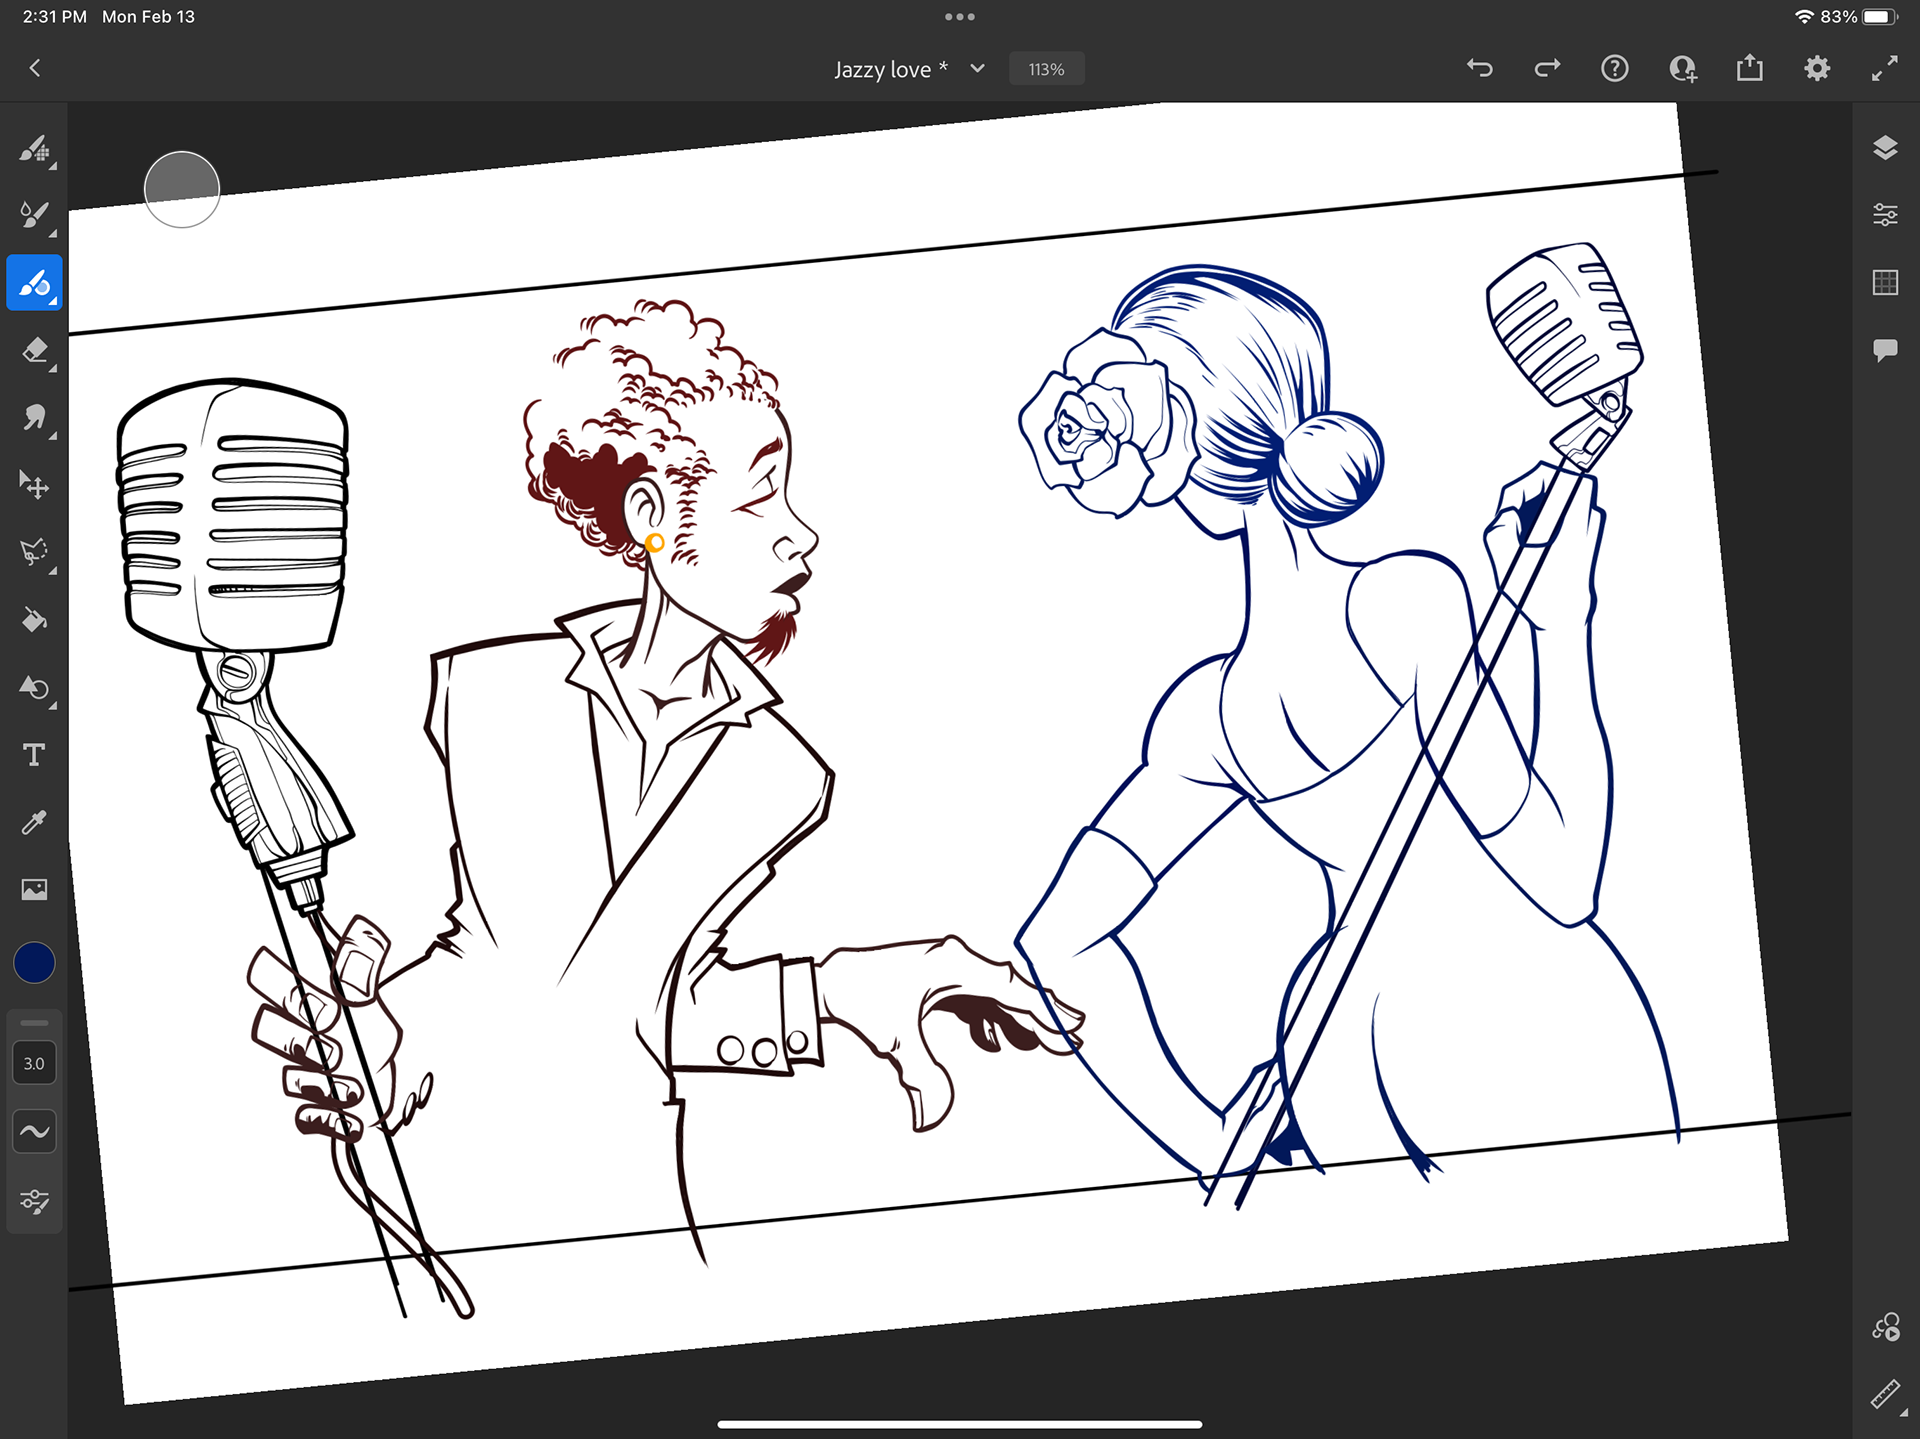Screen dimensions: 1920x1439
Task: Open the App integrations icon
Action: [x=1886, y=1327]
